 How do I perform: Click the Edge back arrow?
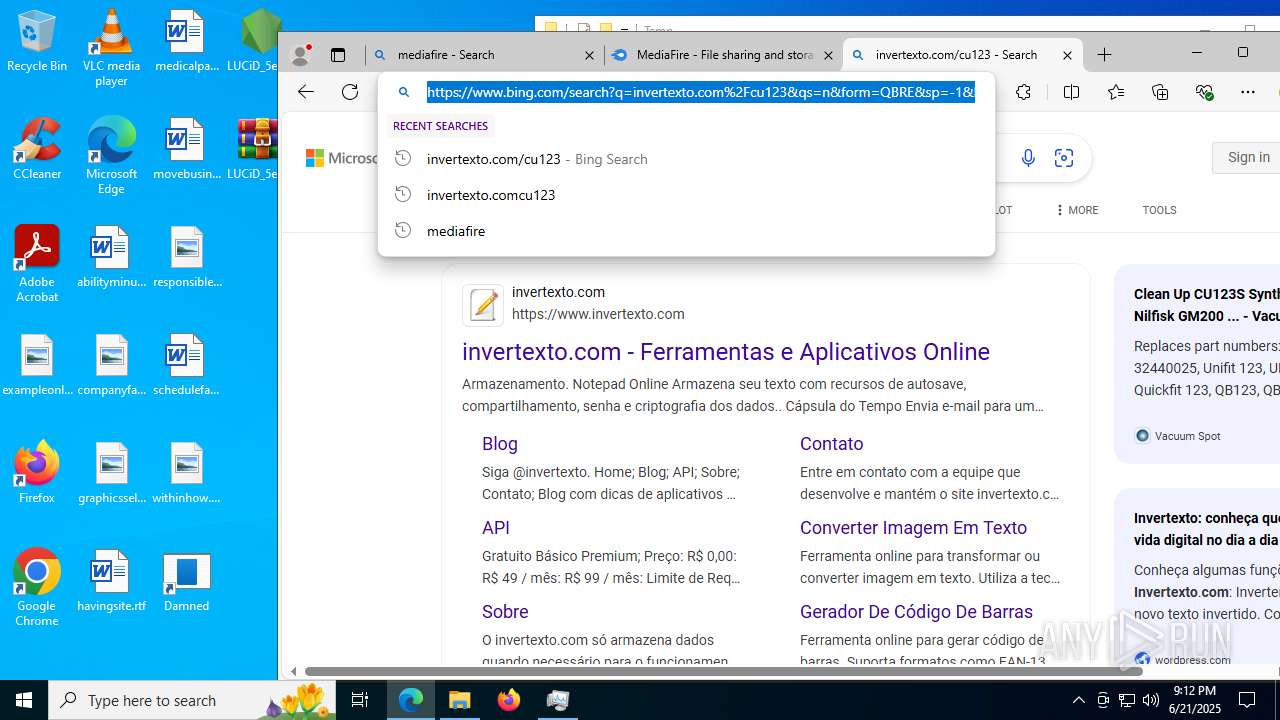[x=306, y=92]
